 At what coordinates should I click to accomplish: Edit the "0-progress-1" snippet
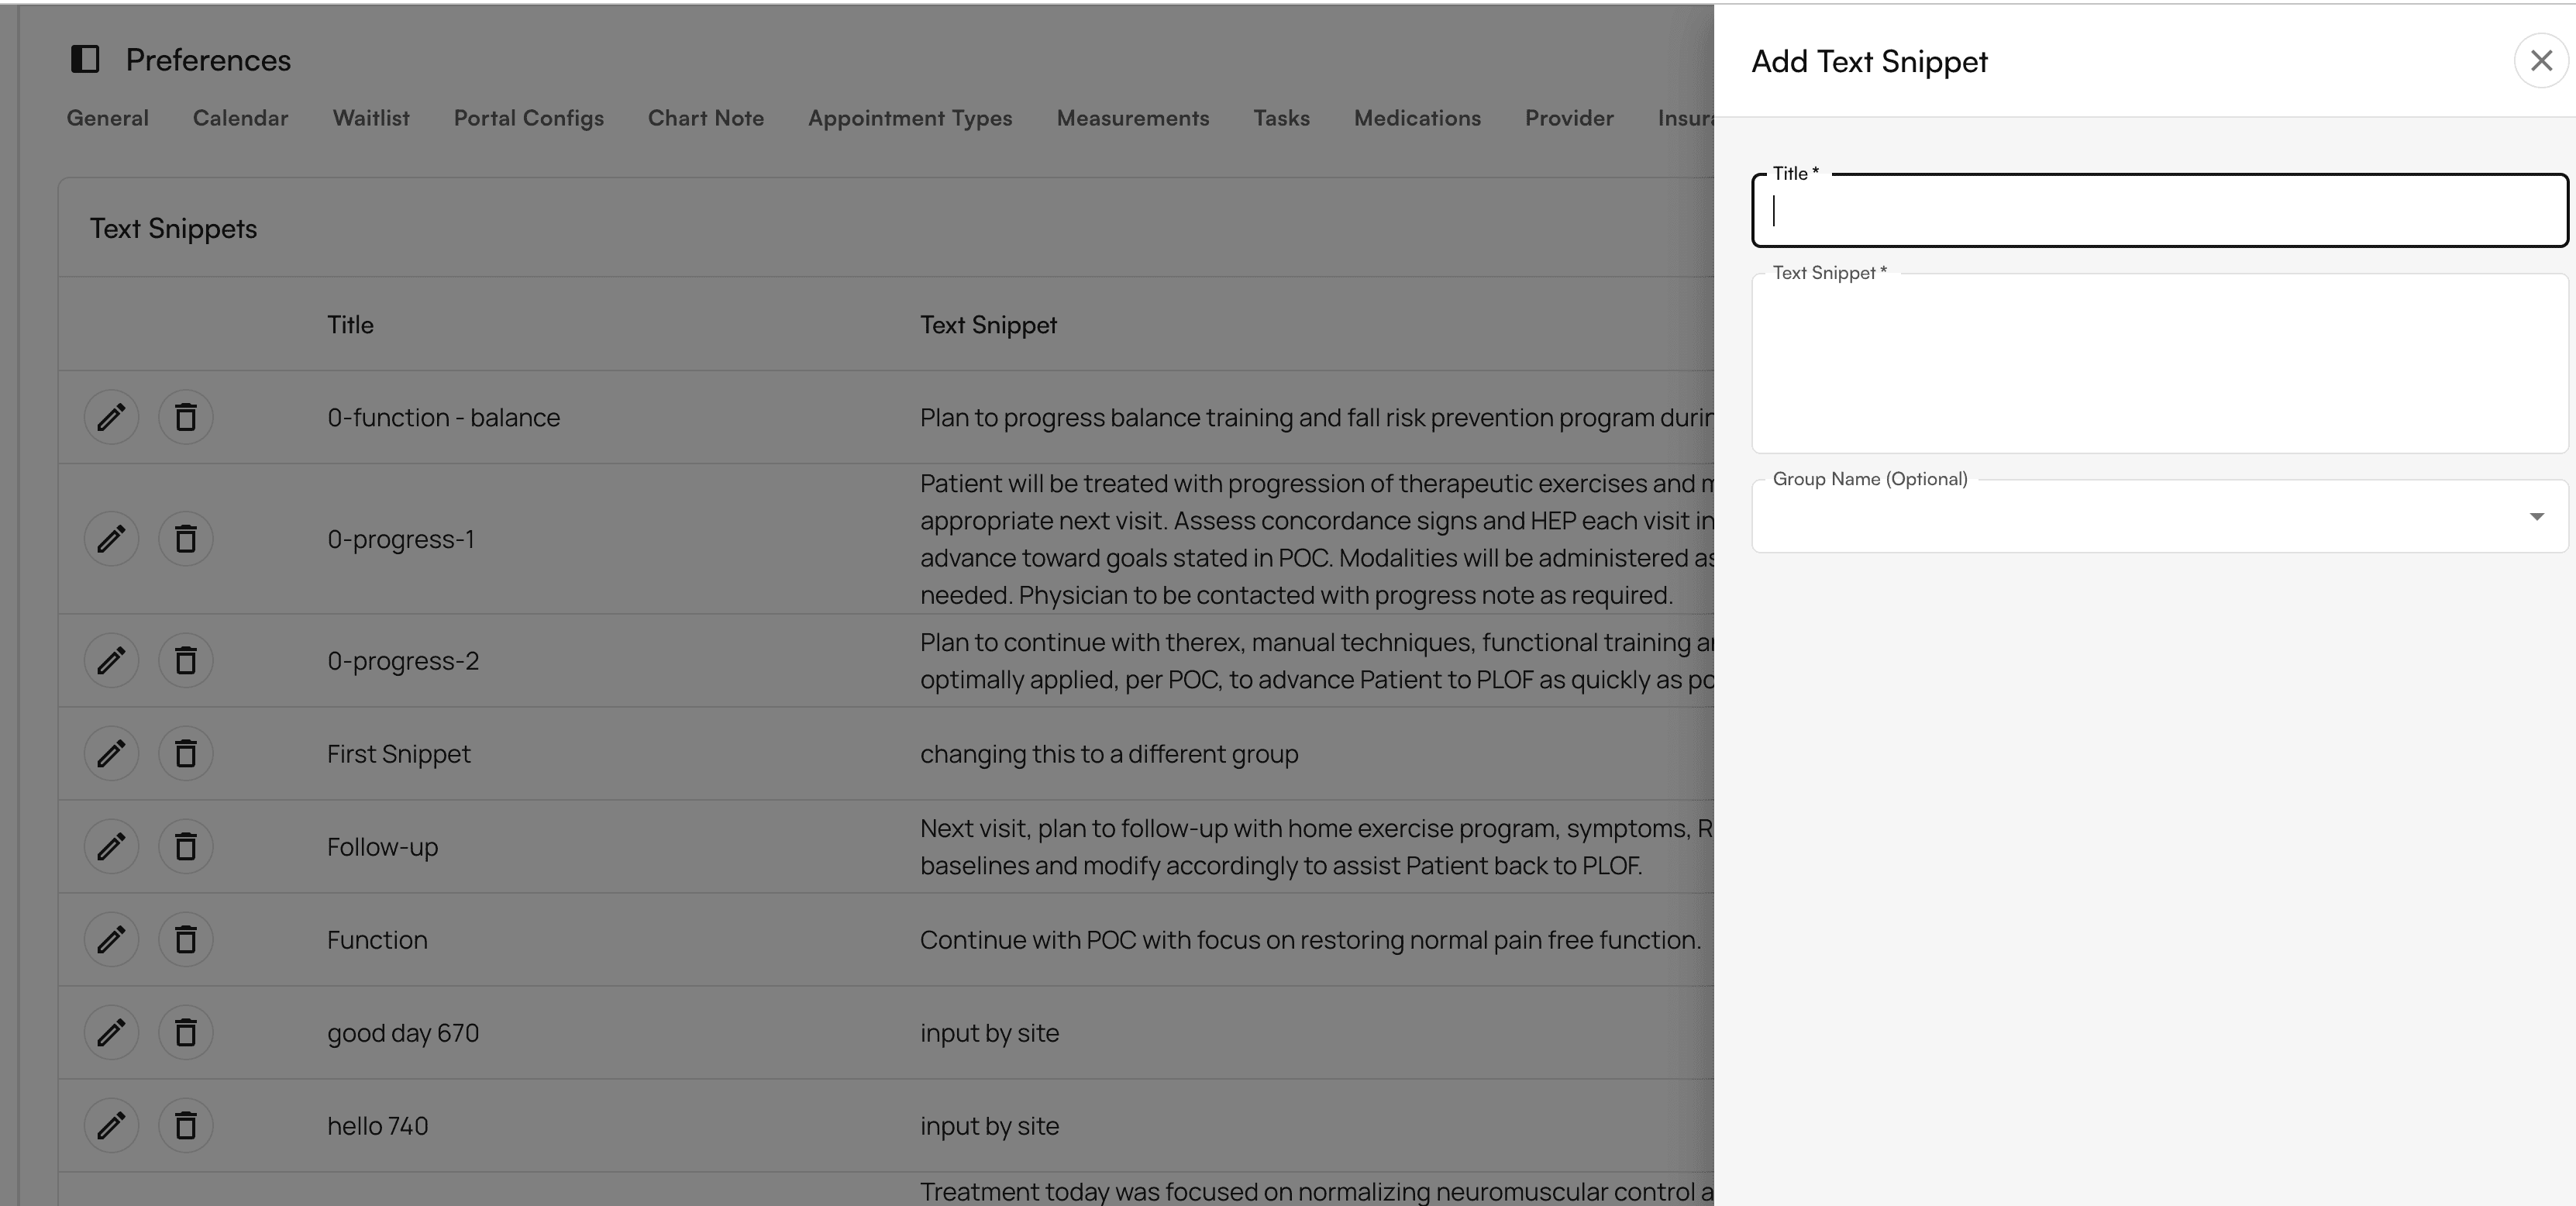click(111, 538)
